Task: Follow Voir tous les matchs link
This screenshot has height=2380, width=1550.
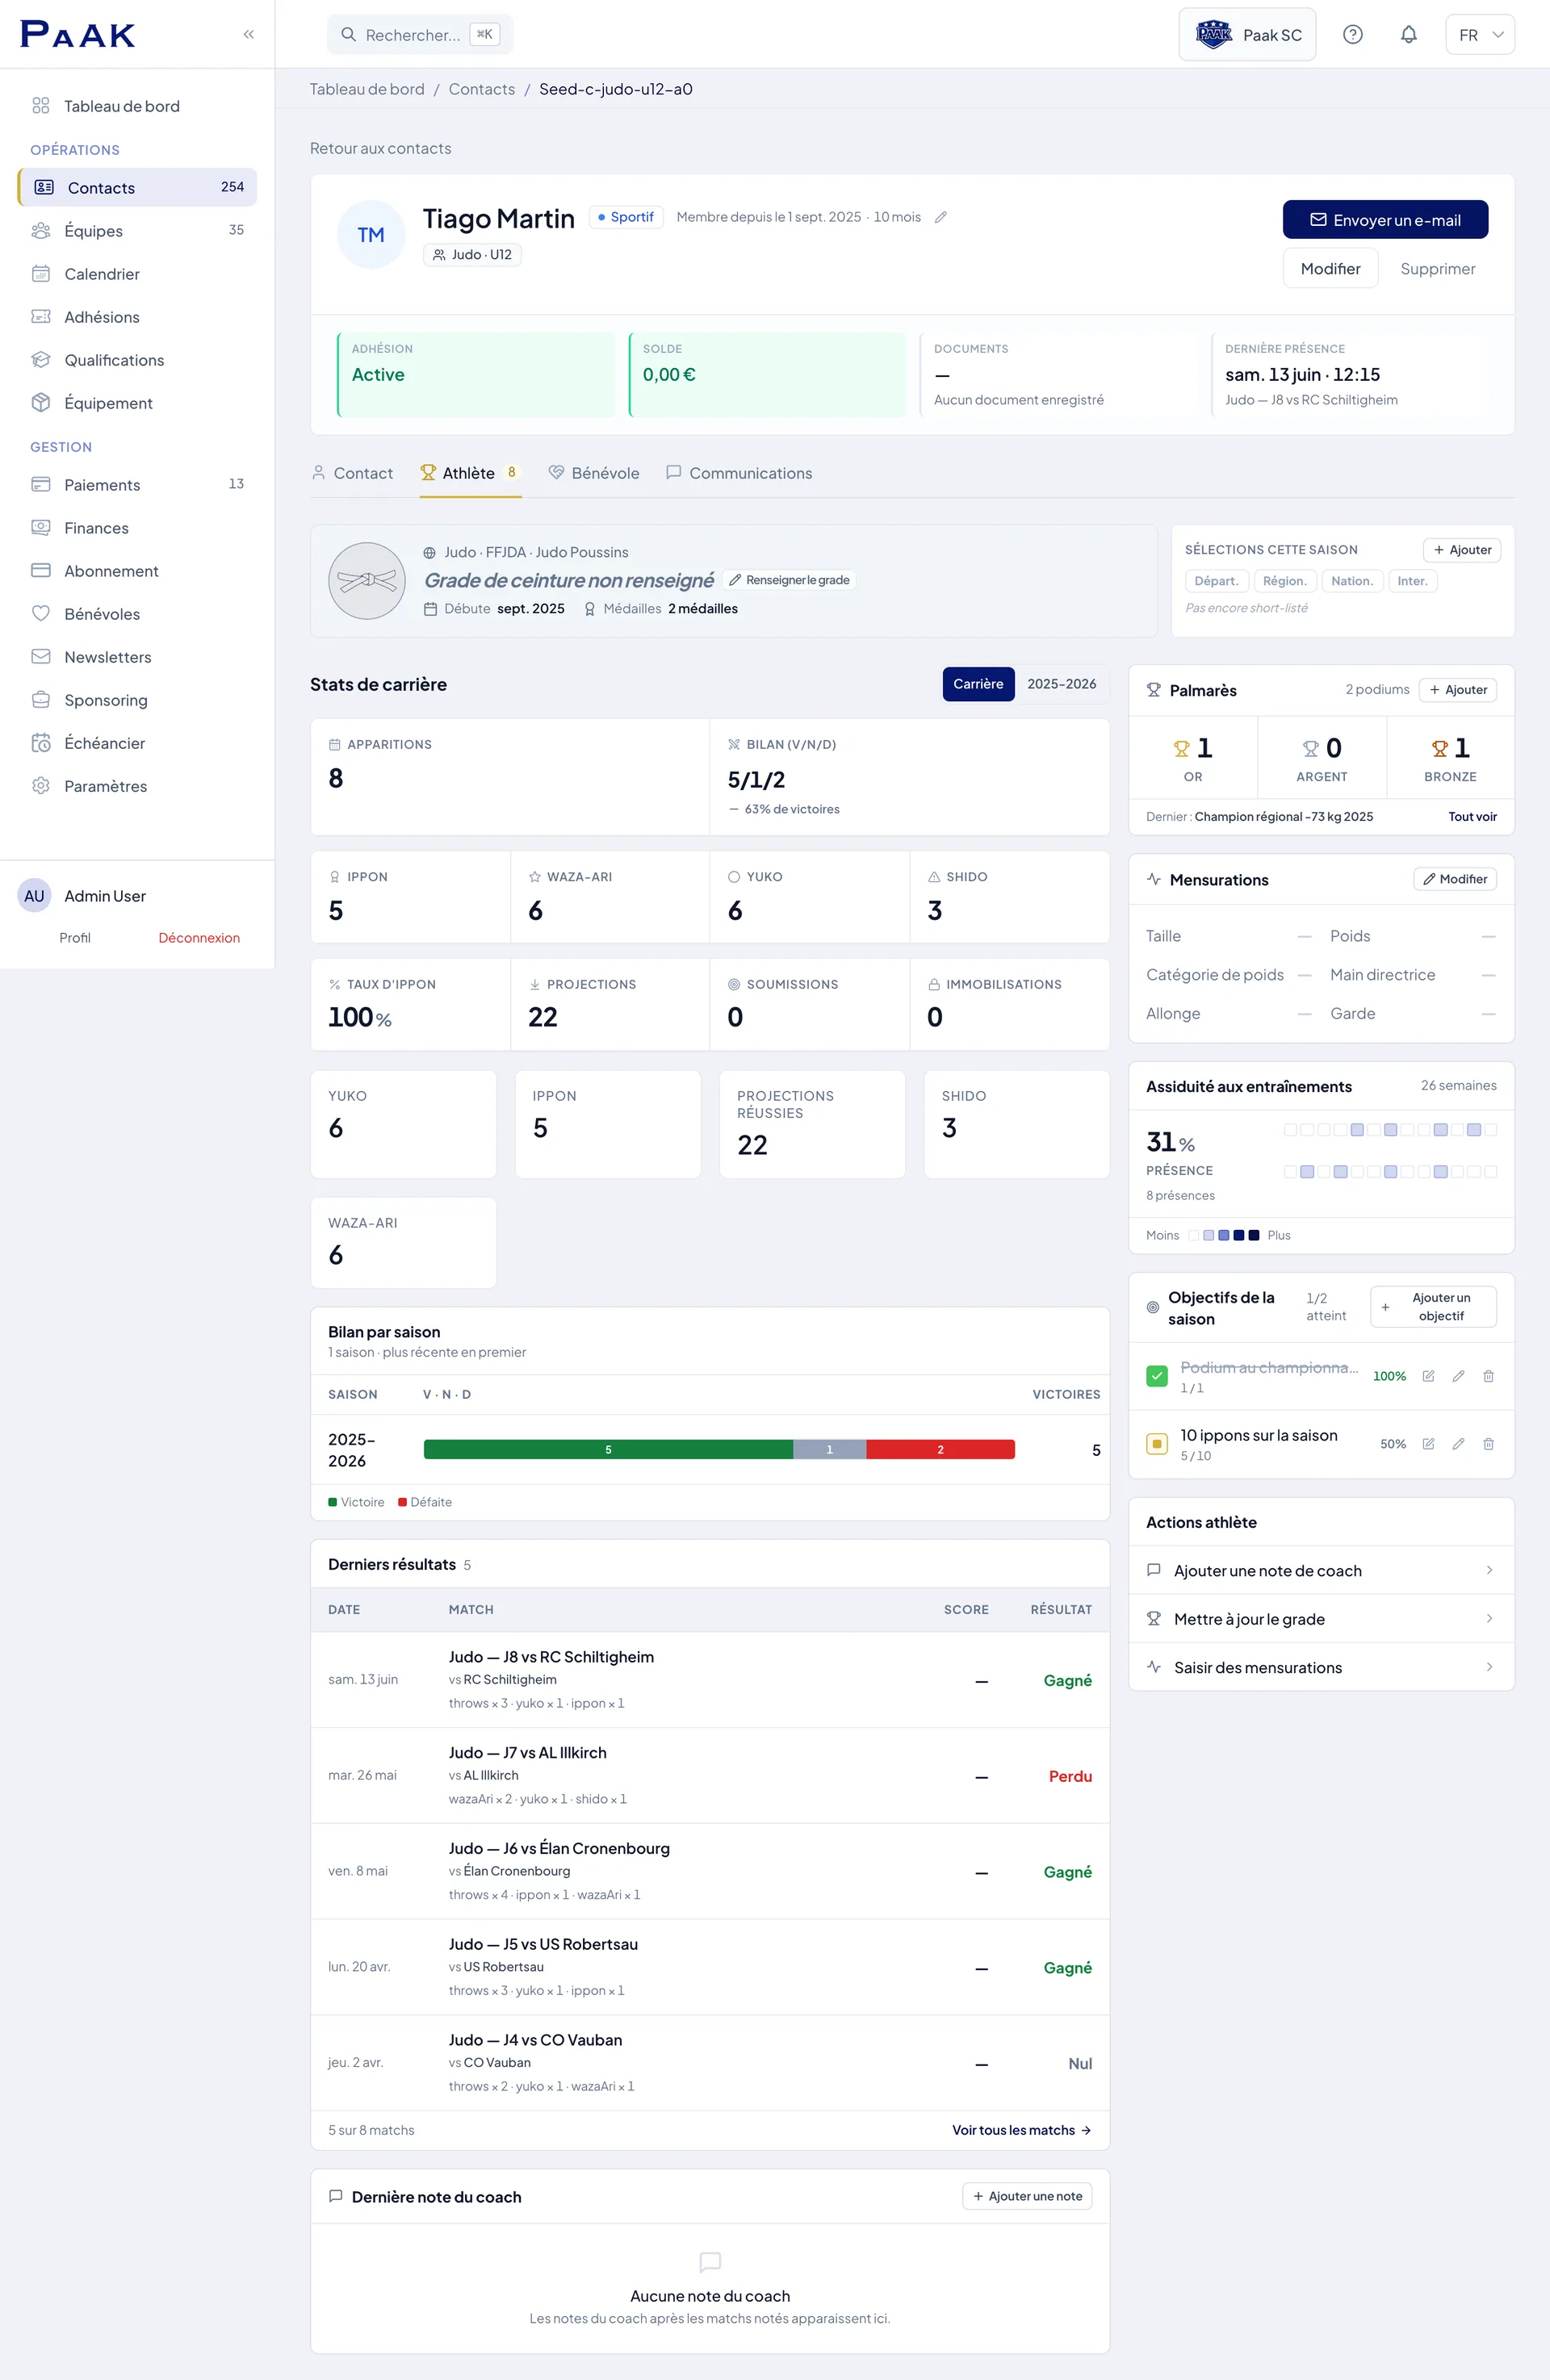Action: (1021, 2130)
